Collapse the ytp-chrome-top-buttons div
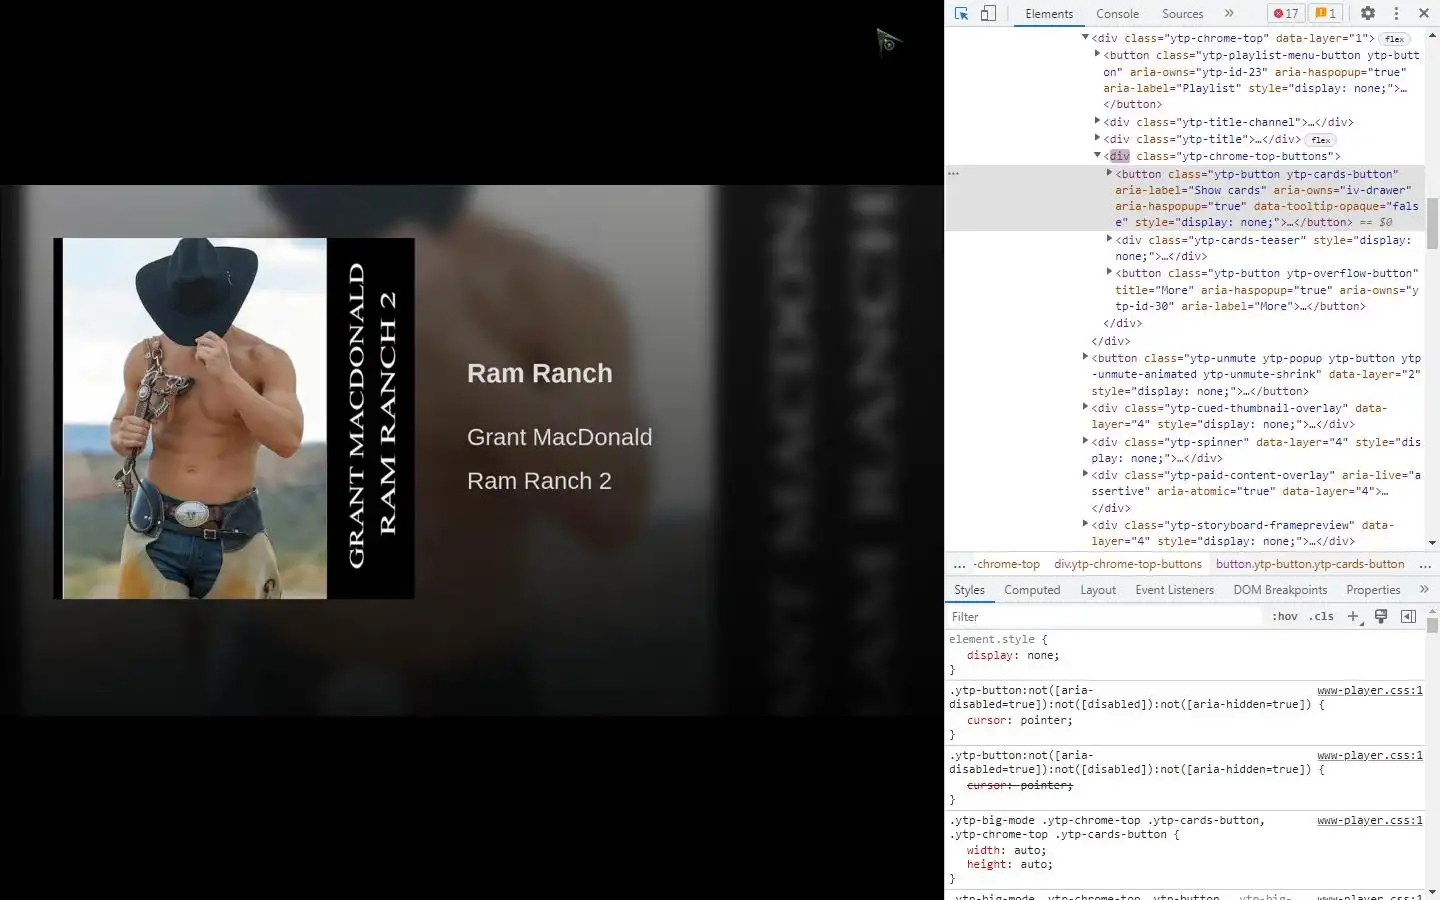This screenshot has width=1440, height=900. (1097, 155)
